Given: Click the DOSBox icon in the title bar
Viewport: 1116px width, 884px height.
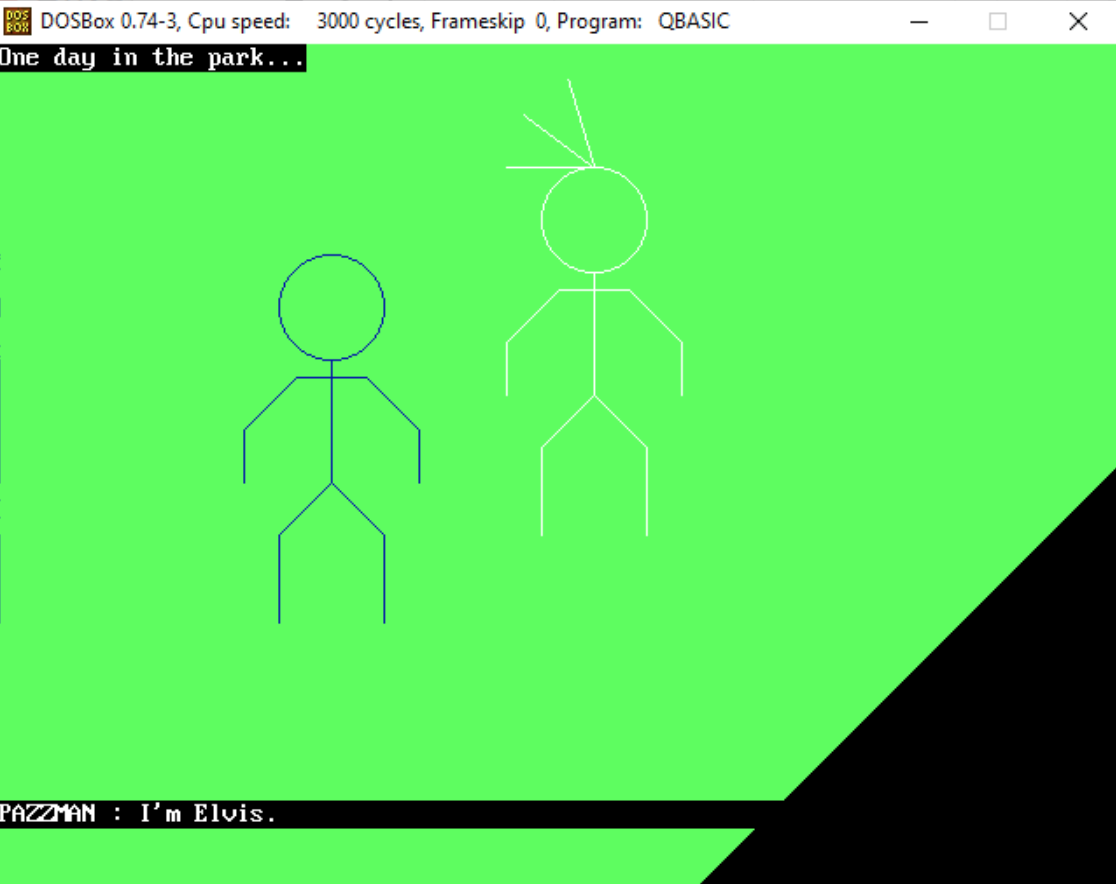Looking at the screenshot, I should coord(17,21).
